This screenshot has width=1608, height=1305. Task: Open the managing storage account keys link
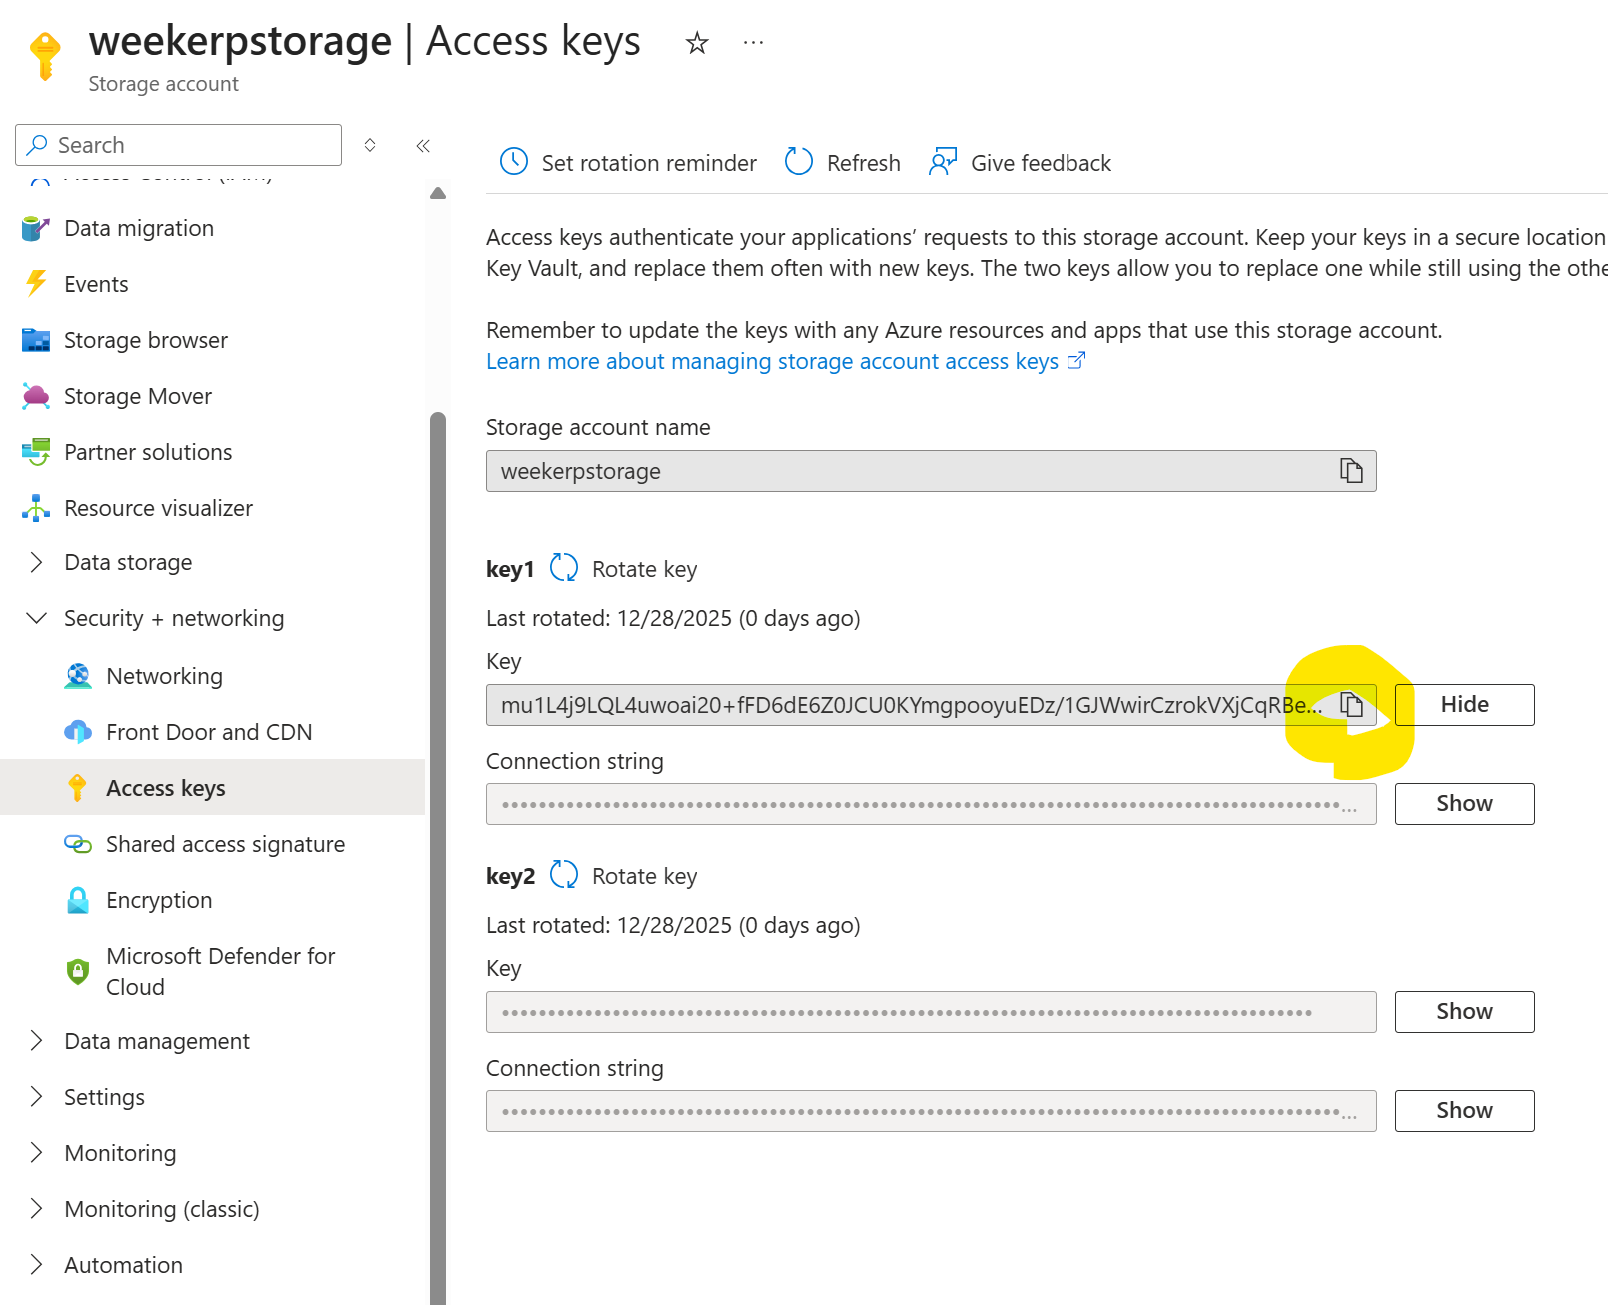point(772,361)
